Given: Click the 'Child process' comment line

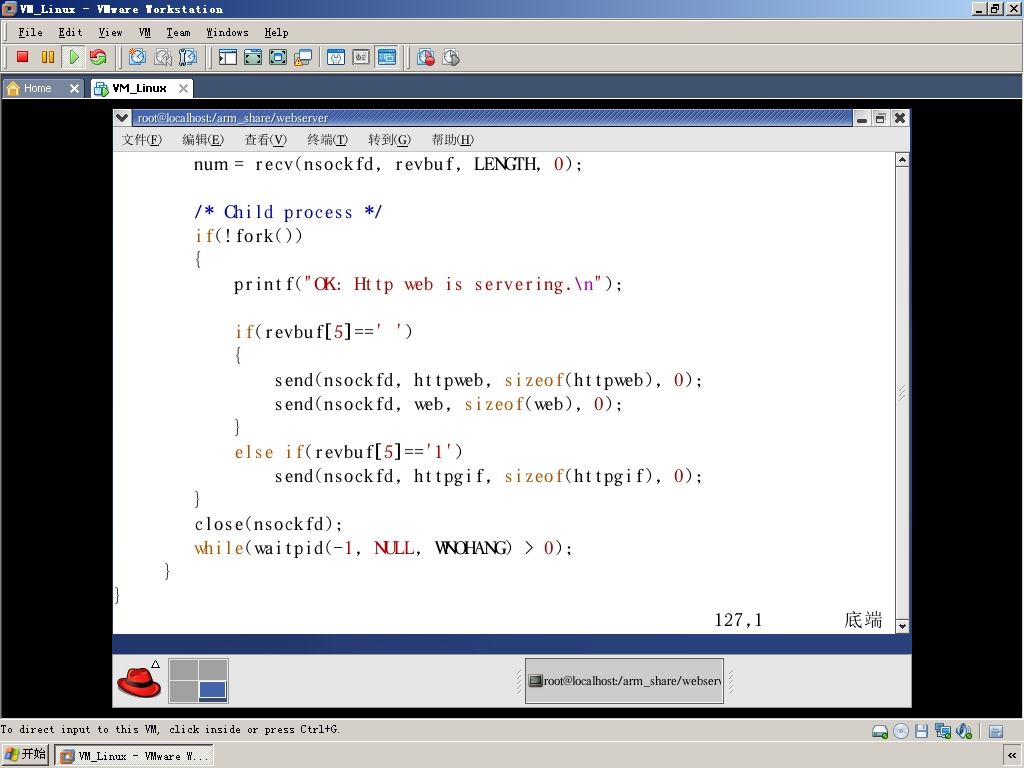Looking at the screenshot, I should (x=288, y=212).
